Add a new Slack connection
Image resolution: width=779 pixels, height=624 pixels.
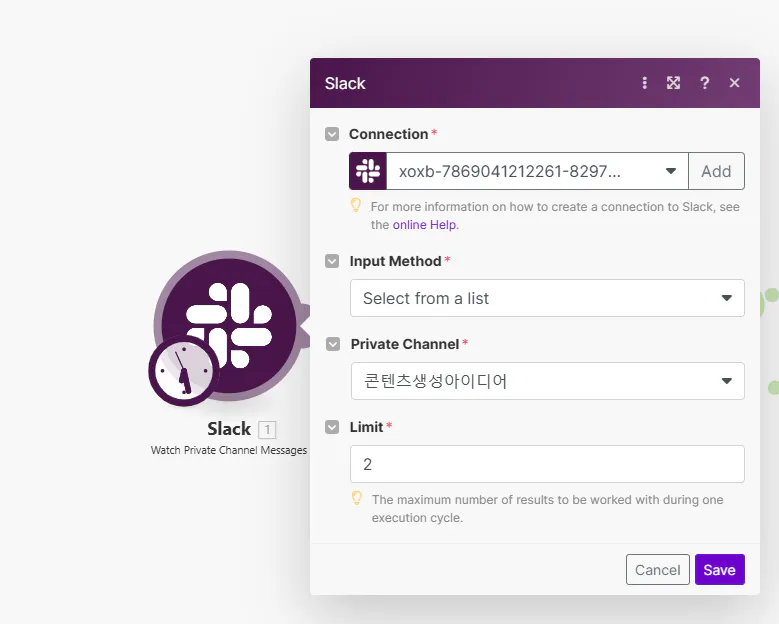click(x=716, y=171)
